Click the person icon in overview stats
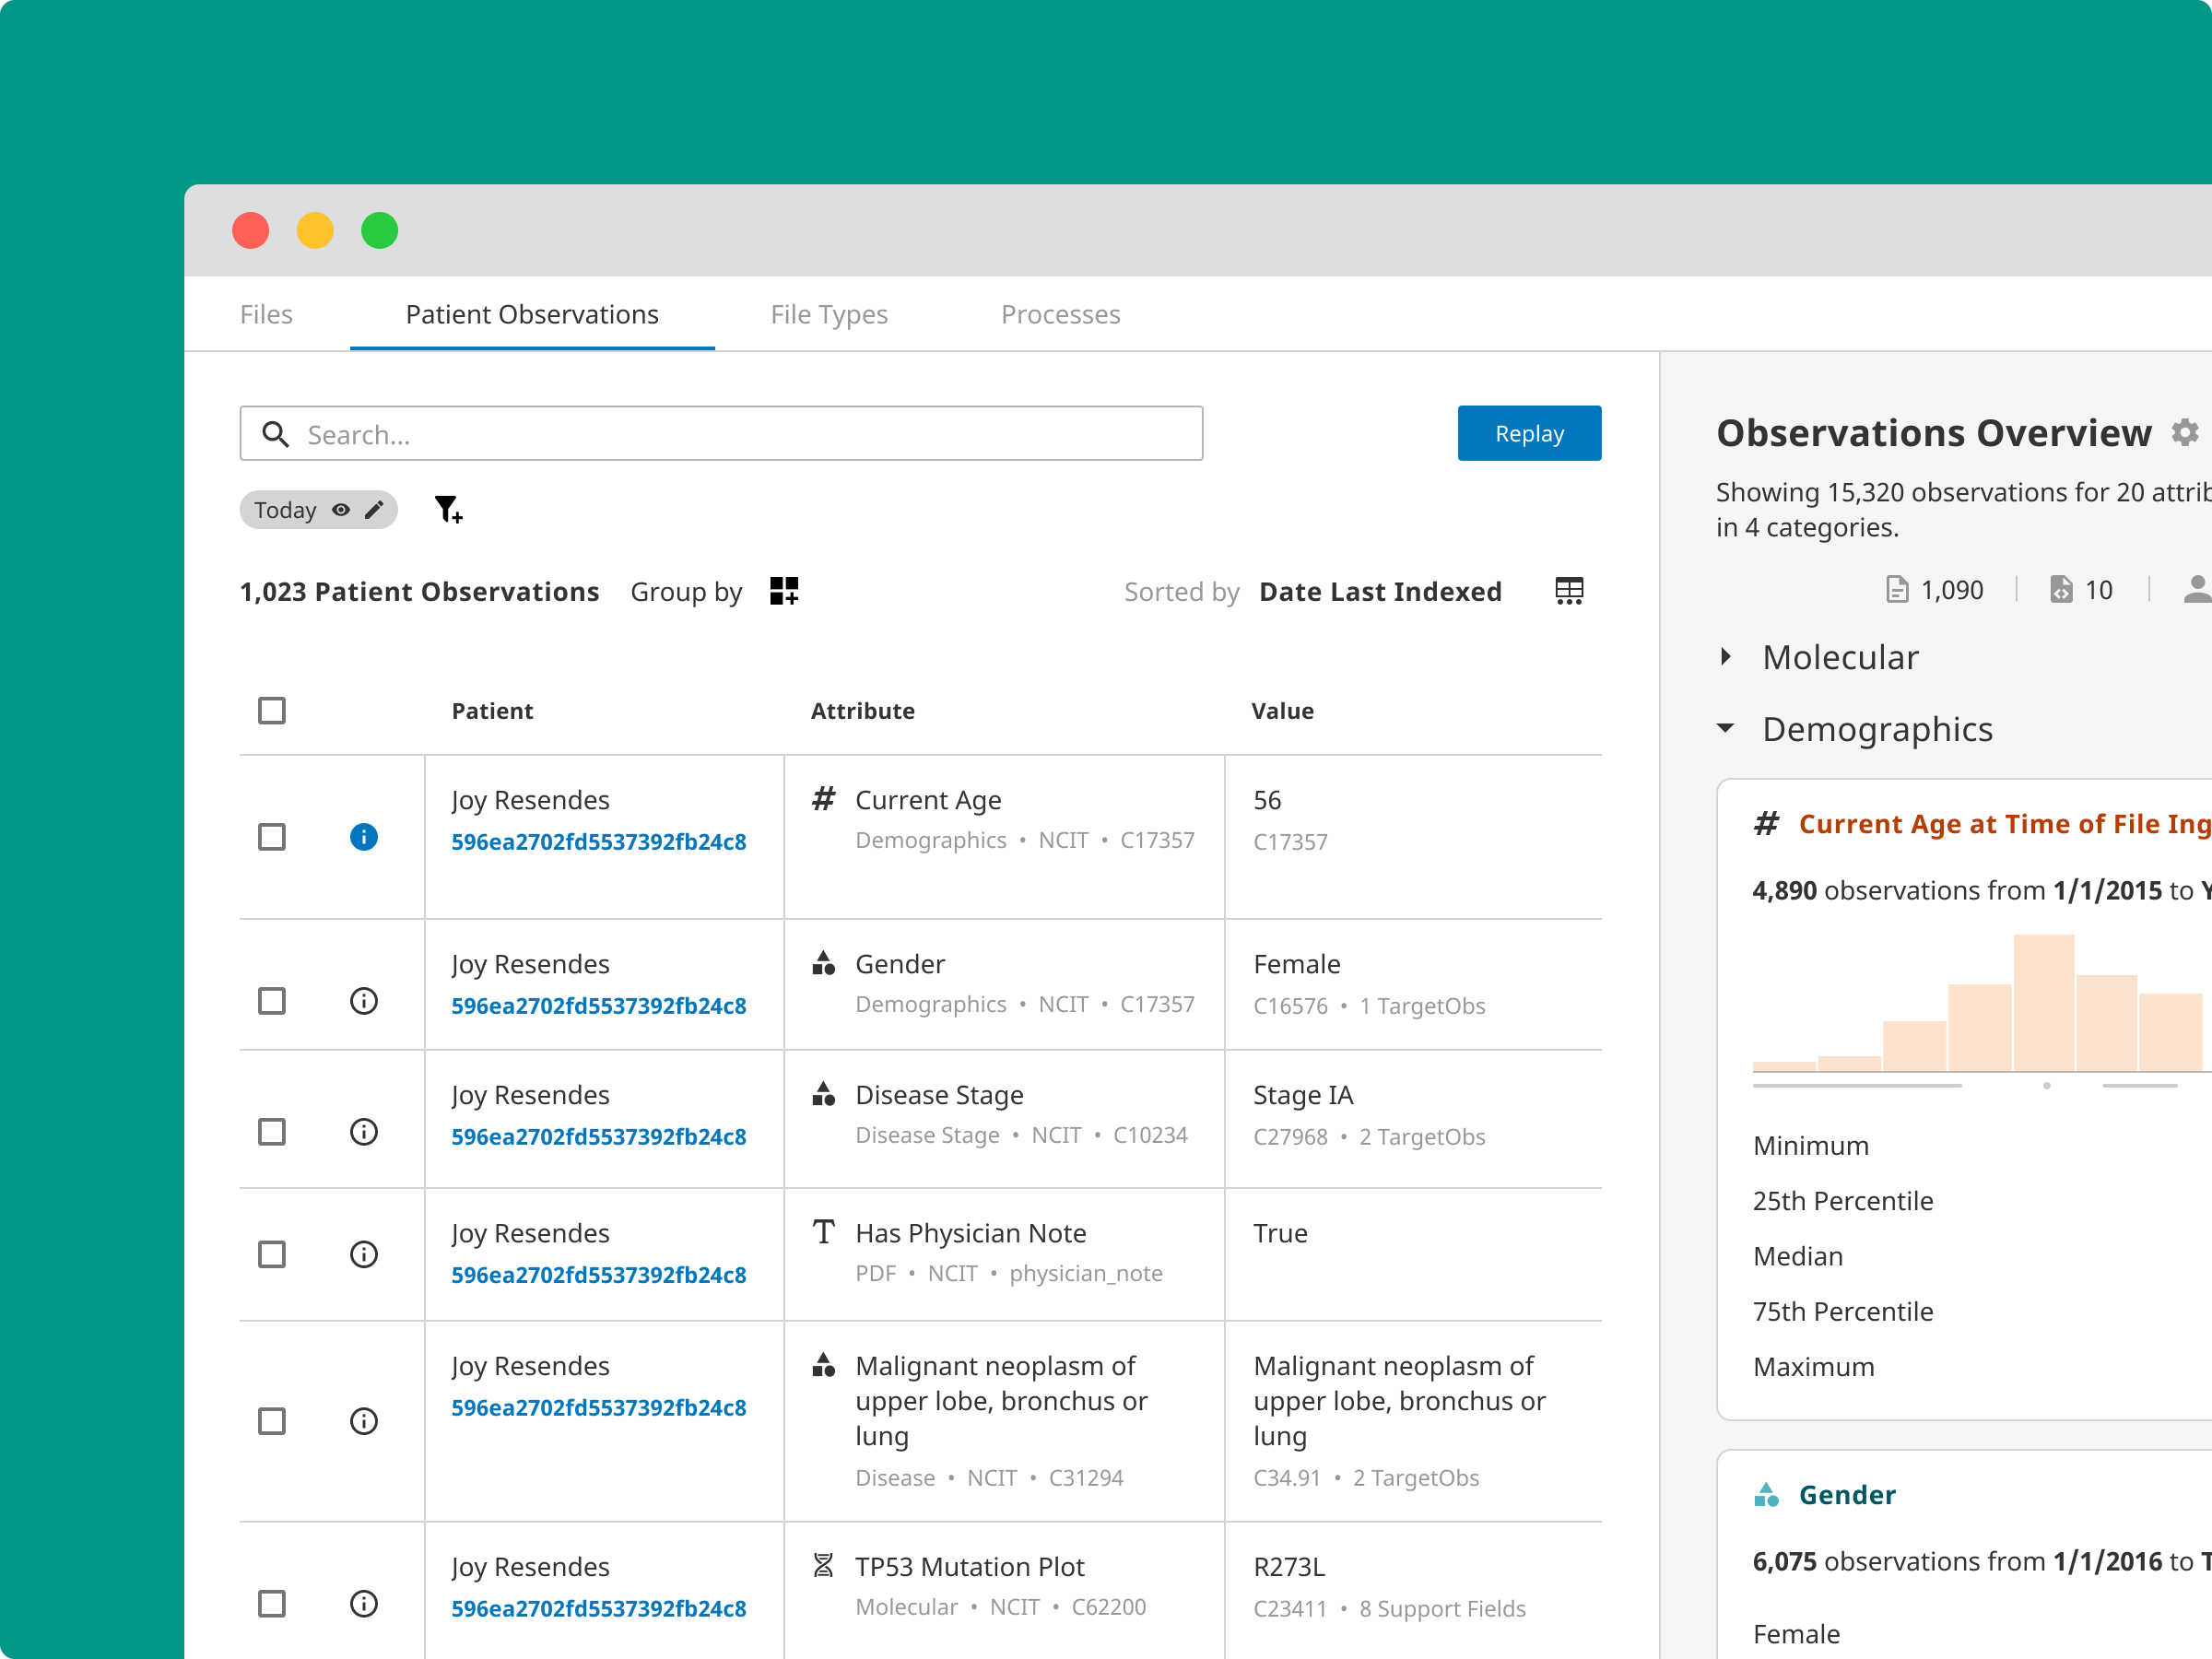The width and height of the screenshot is (2212, 1659). [x=2197, y=590]
